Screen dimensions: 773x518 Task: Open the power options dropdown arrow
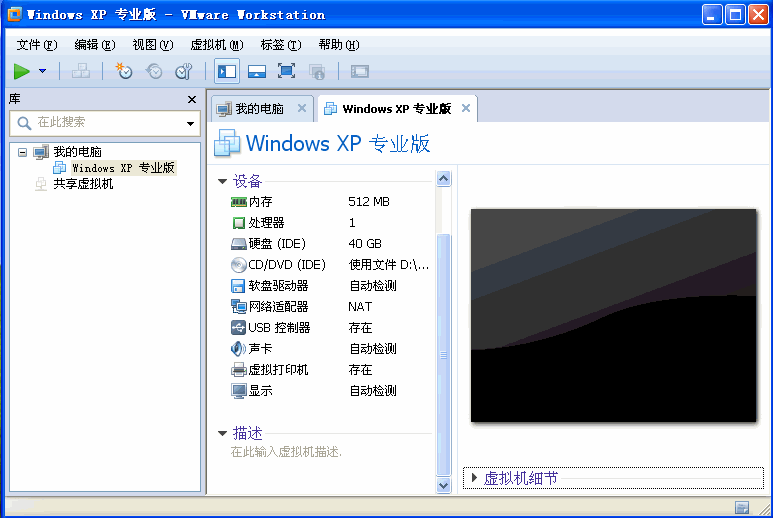coord(42,71)
